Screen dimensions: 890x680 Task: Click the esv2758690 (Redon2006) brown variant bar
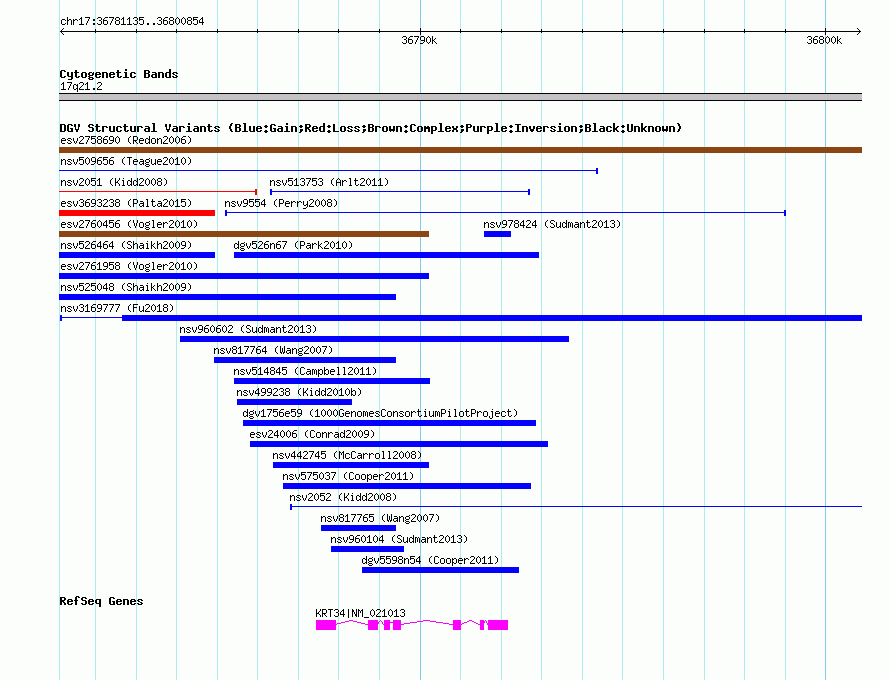coord(460,150)
